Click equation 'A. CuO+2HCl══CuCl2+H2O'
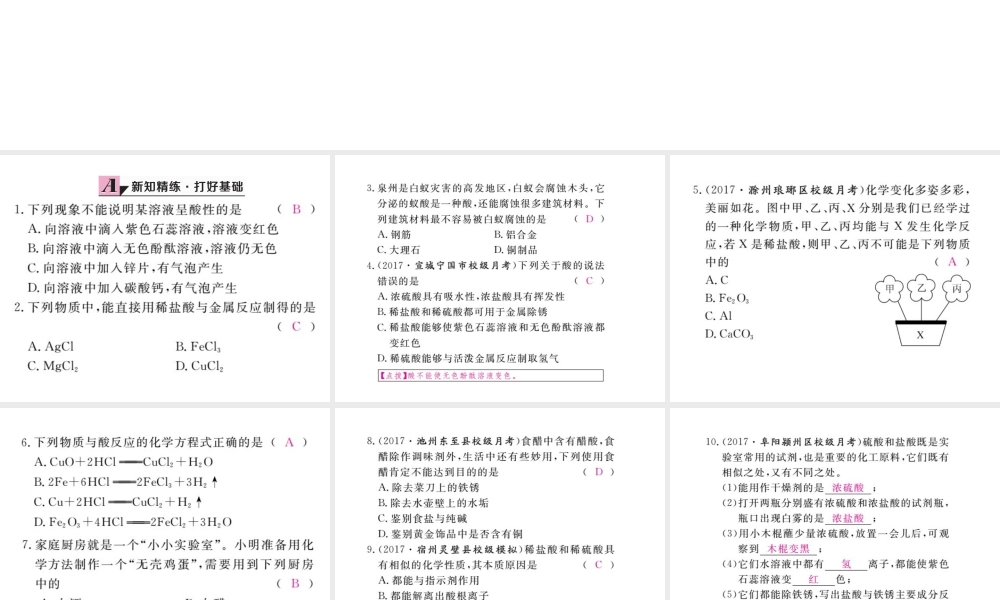 123,462
